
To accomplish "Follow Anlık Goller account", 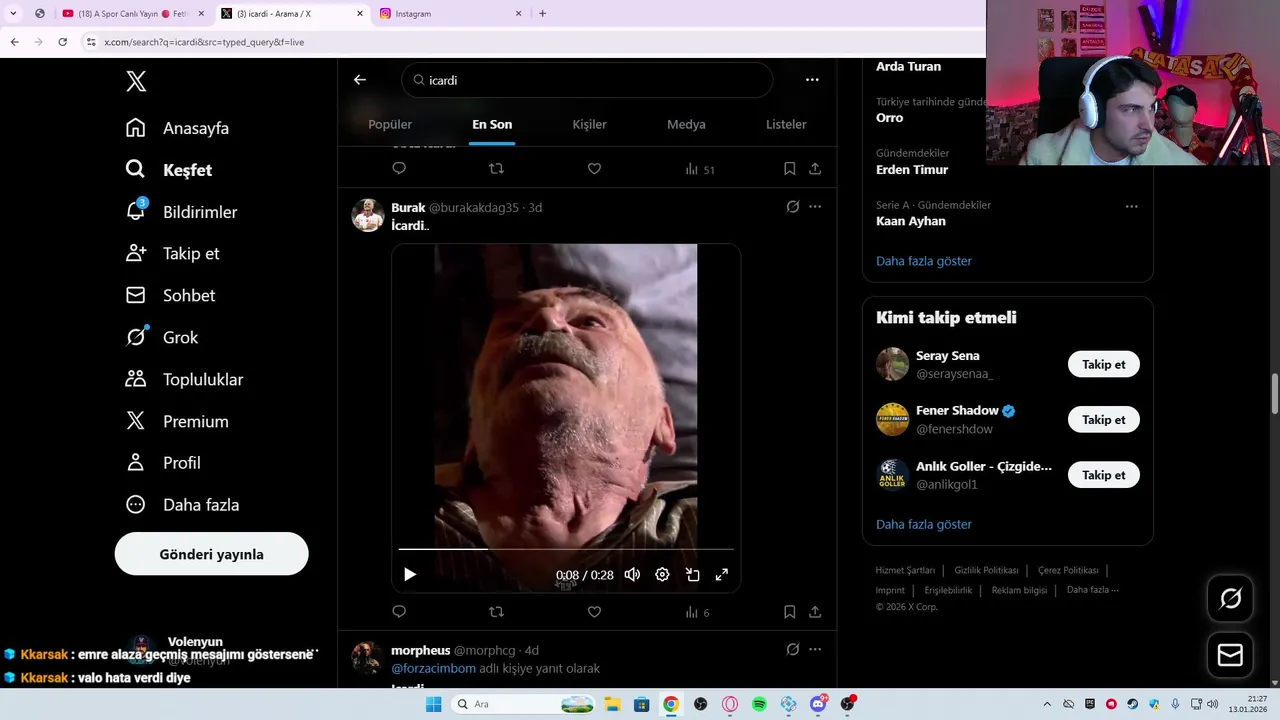I will click(1104, 475).
